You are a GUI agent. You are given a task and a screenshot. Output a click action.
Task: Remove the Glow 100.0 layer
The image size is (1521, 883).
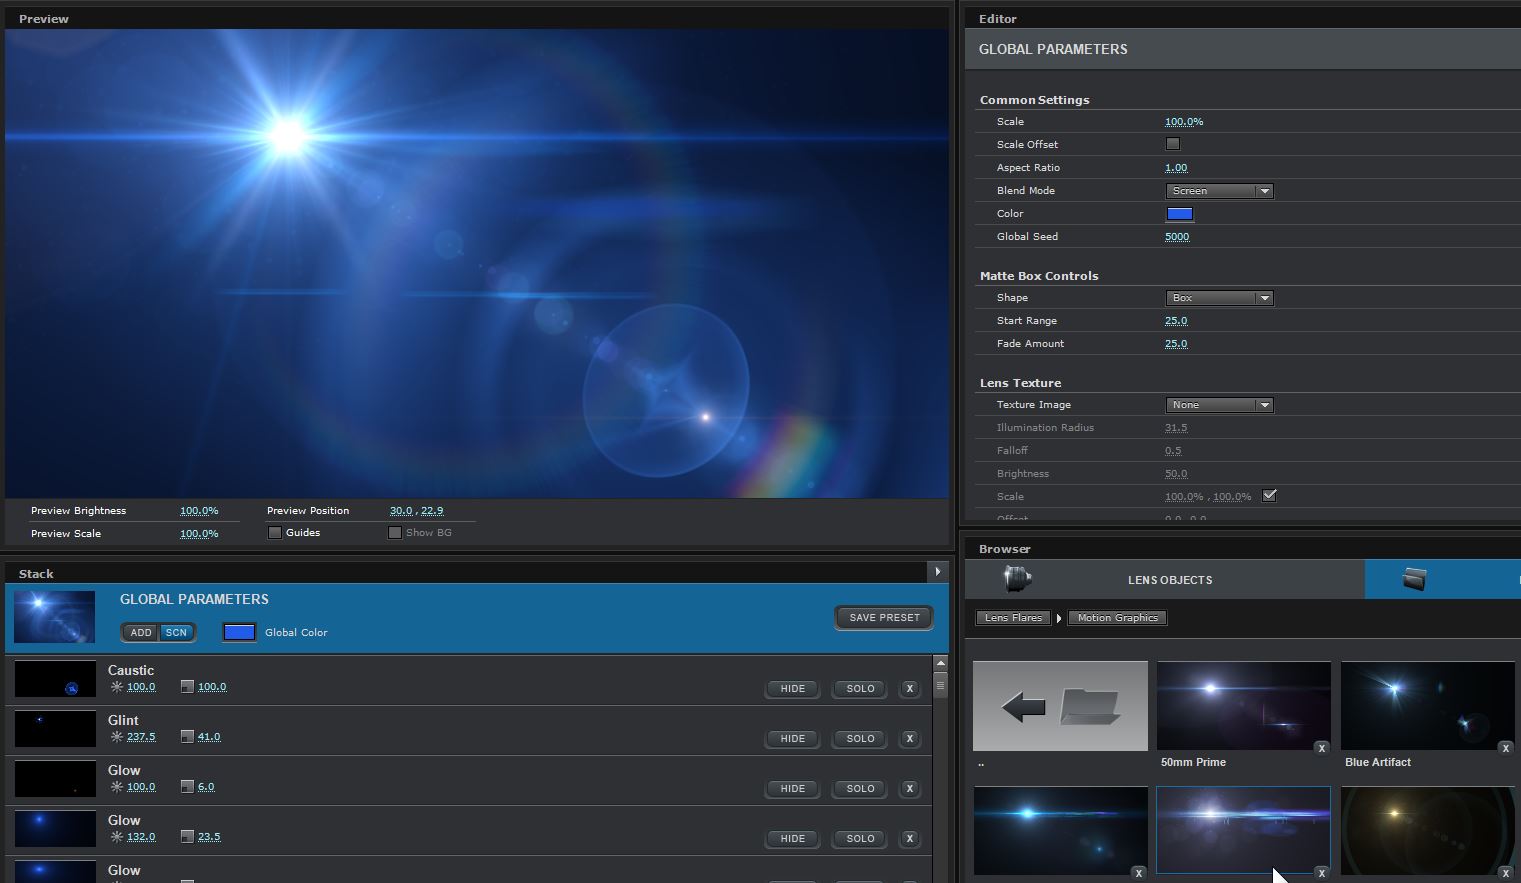point(910,788)
